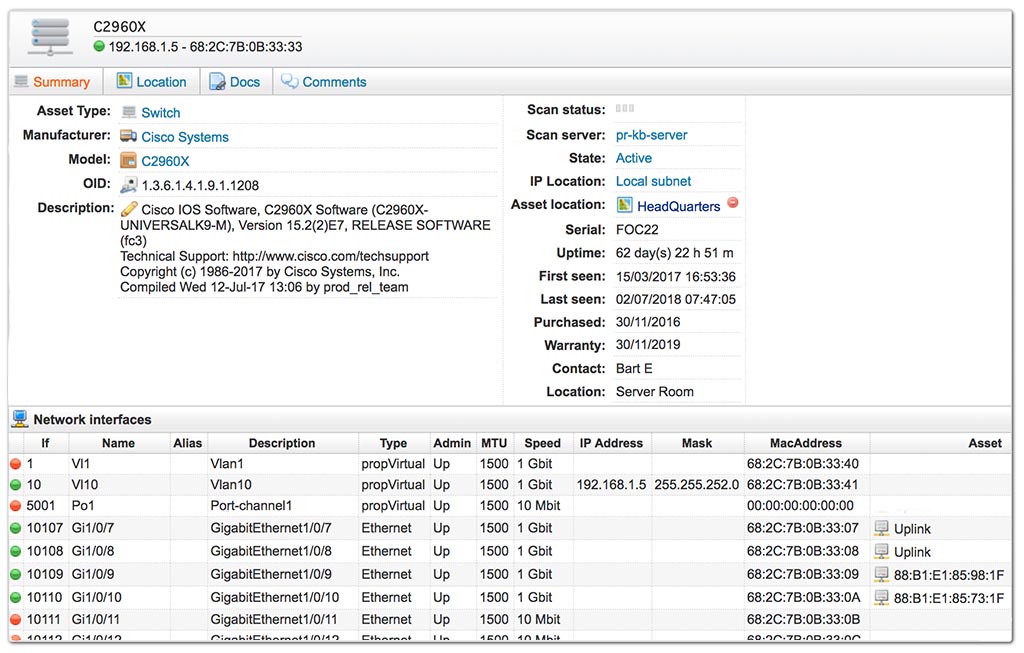Open the C2960X model link
Screen dimensions: 1024x653
165,161
